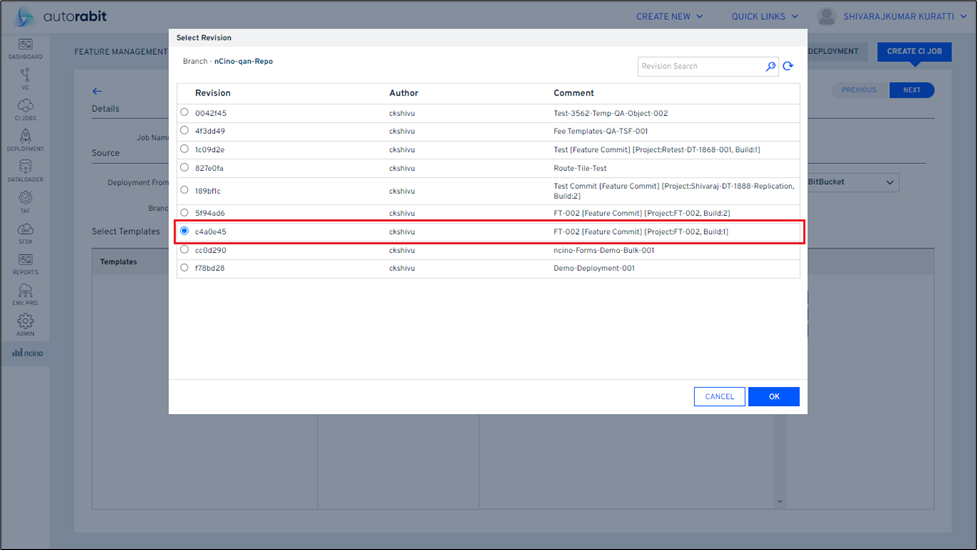Image resolution: width=977 pixels, height=550 pixels.
Task: Select revision 0042f45 radio button
Action: click(x=184, y=112)
